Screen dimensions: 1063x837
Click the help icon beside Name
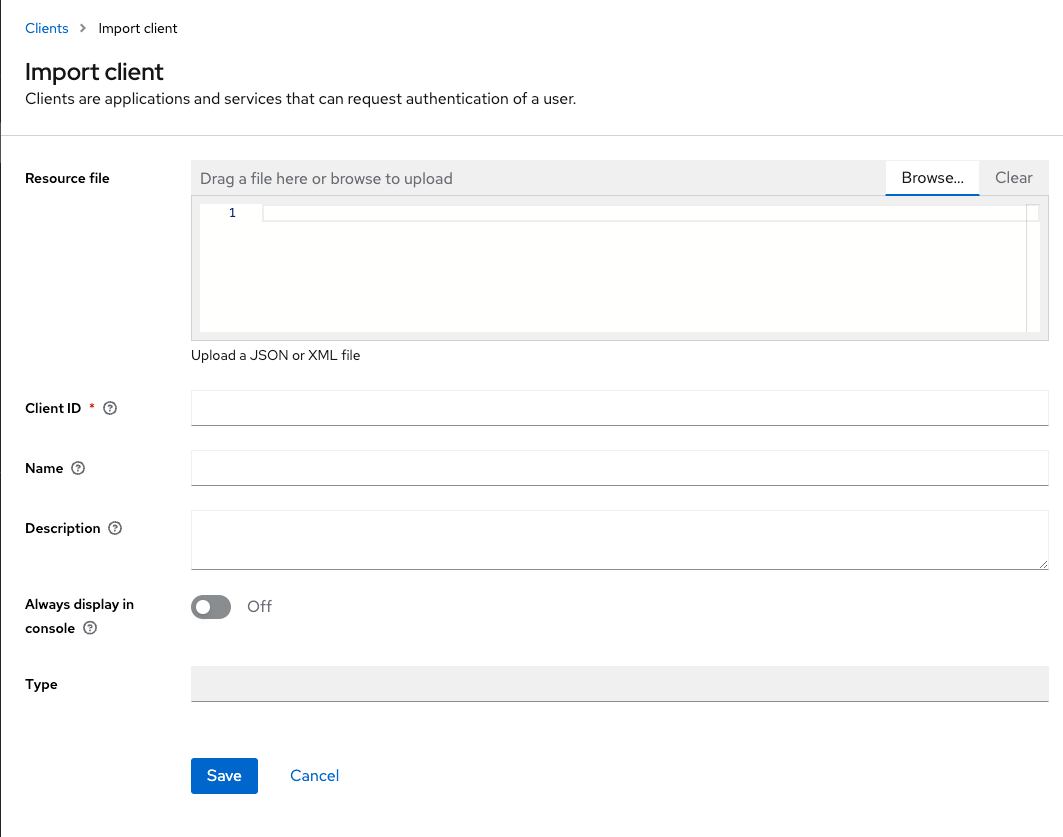[x=79, y=468]
